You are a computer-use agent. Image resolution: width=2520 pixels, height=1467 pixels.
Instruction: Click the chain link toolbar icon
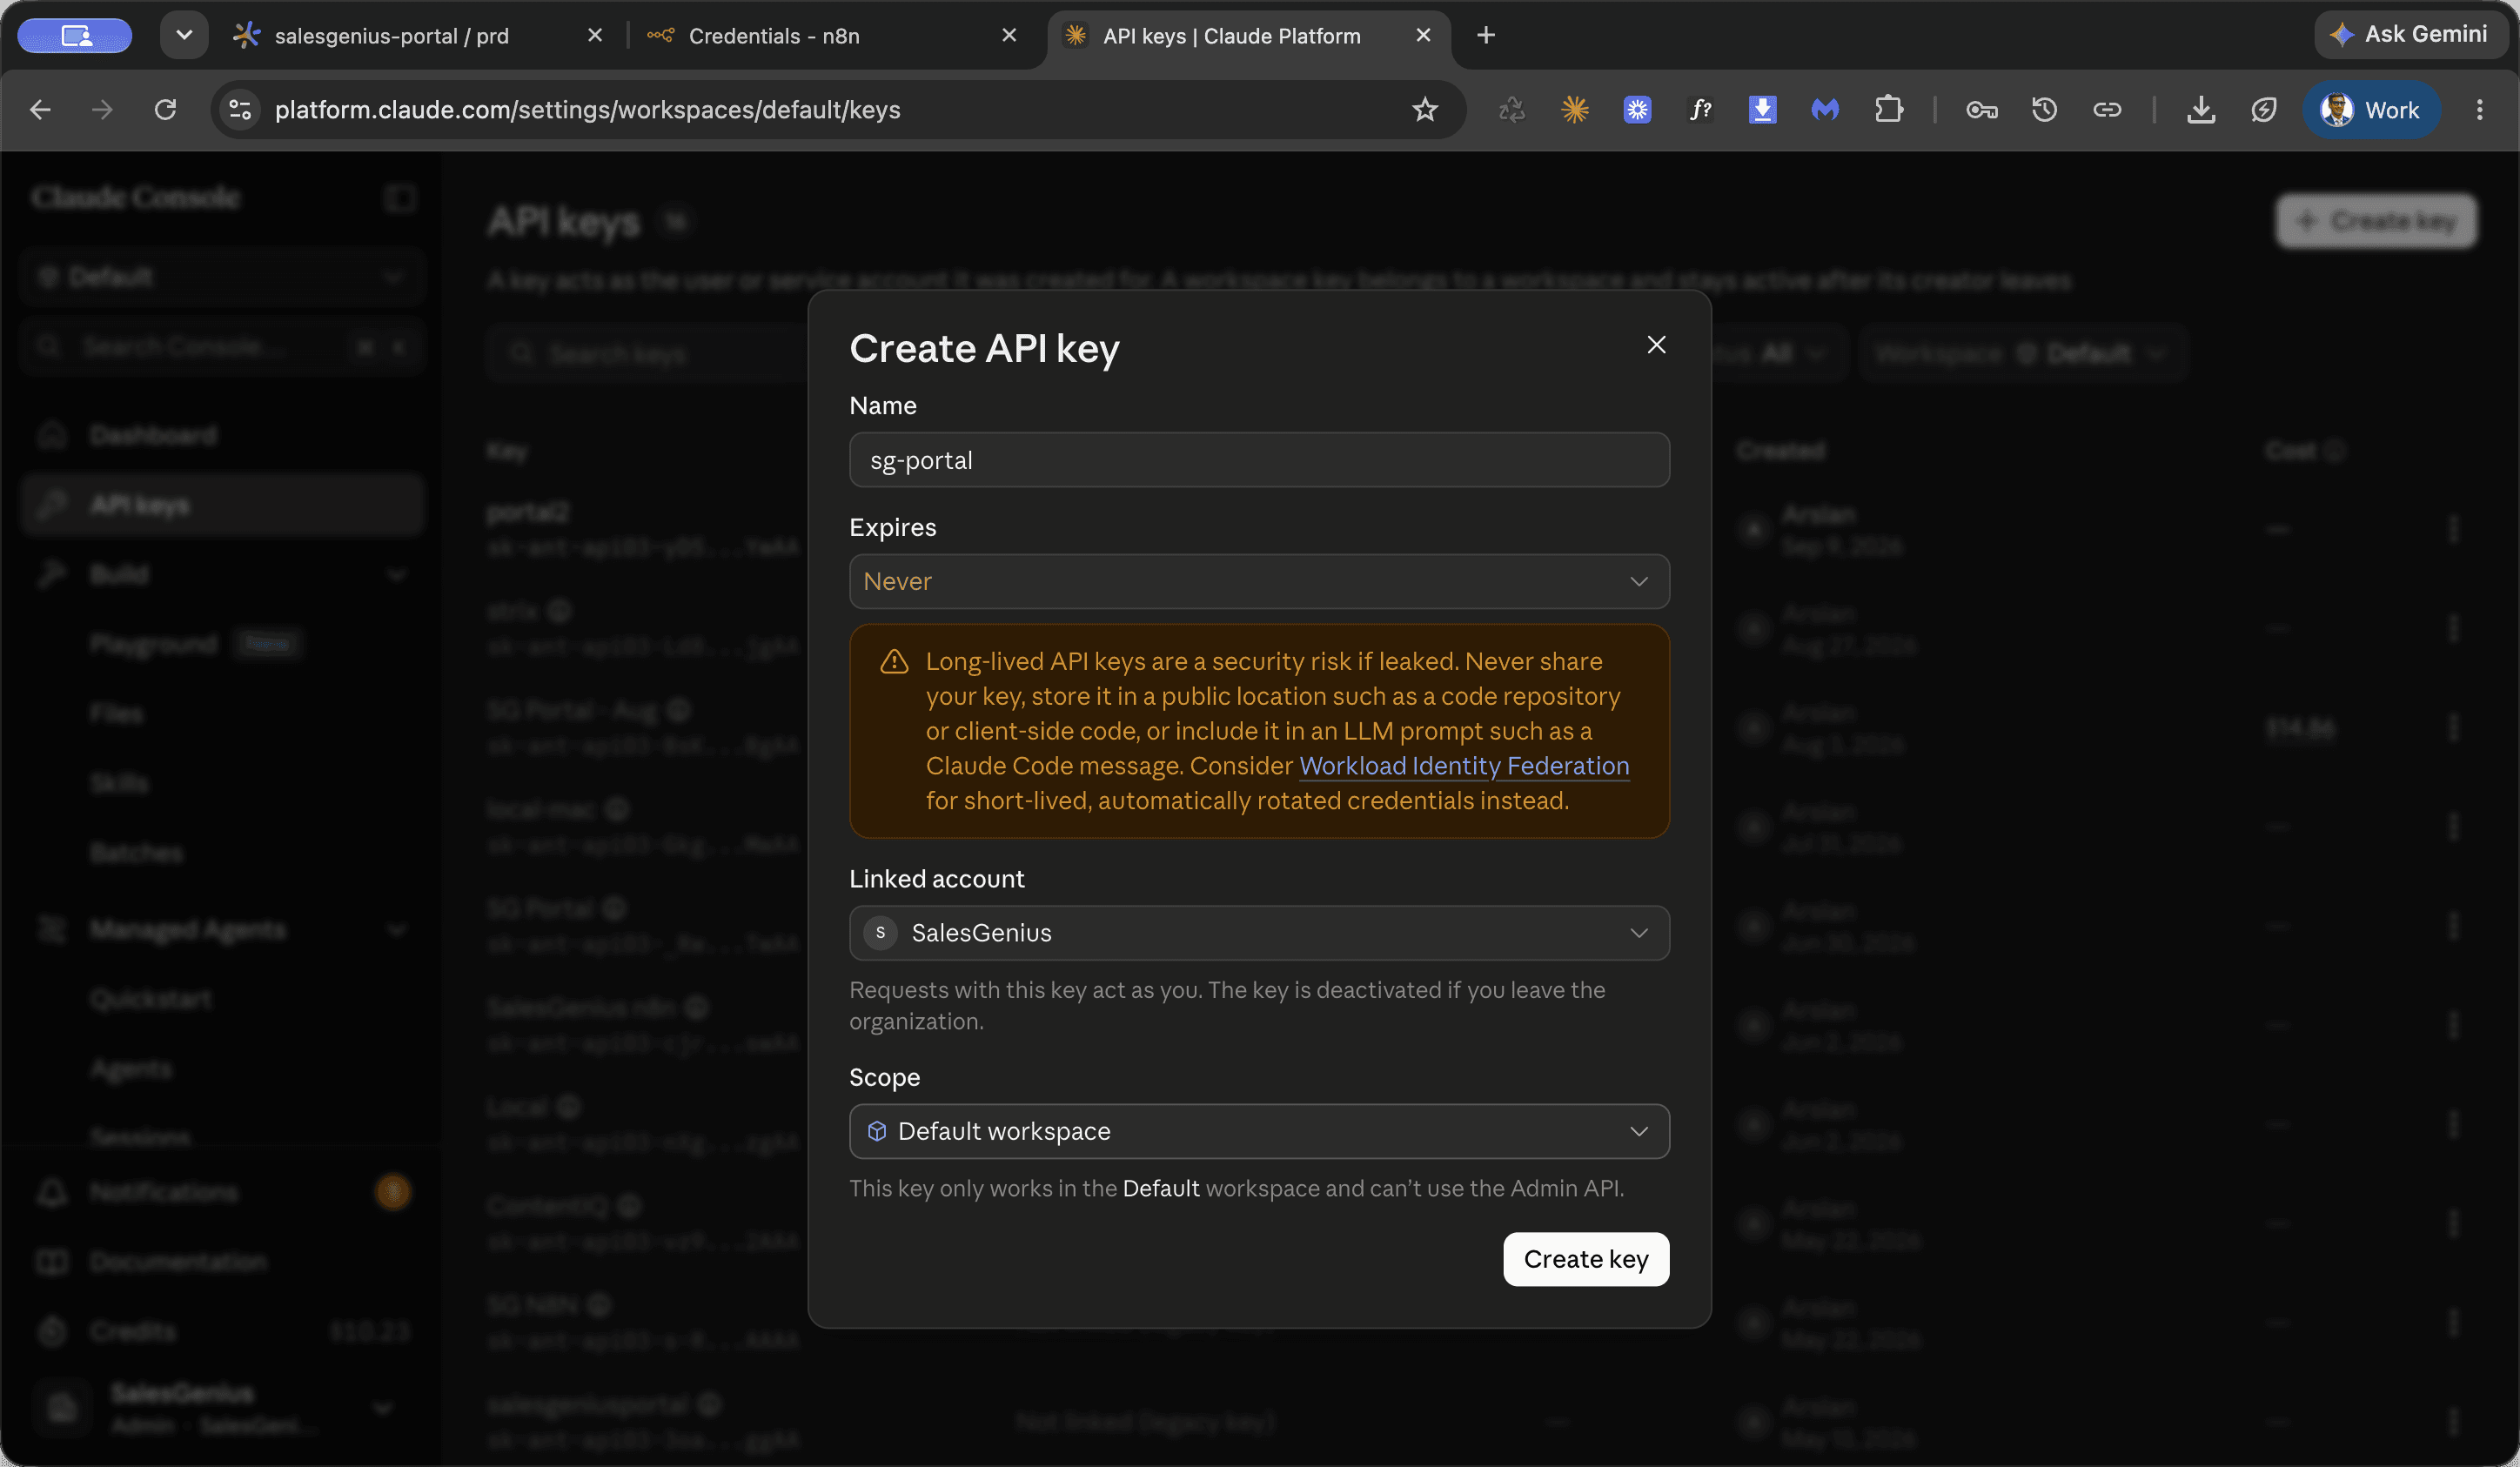coord(2107,110)
